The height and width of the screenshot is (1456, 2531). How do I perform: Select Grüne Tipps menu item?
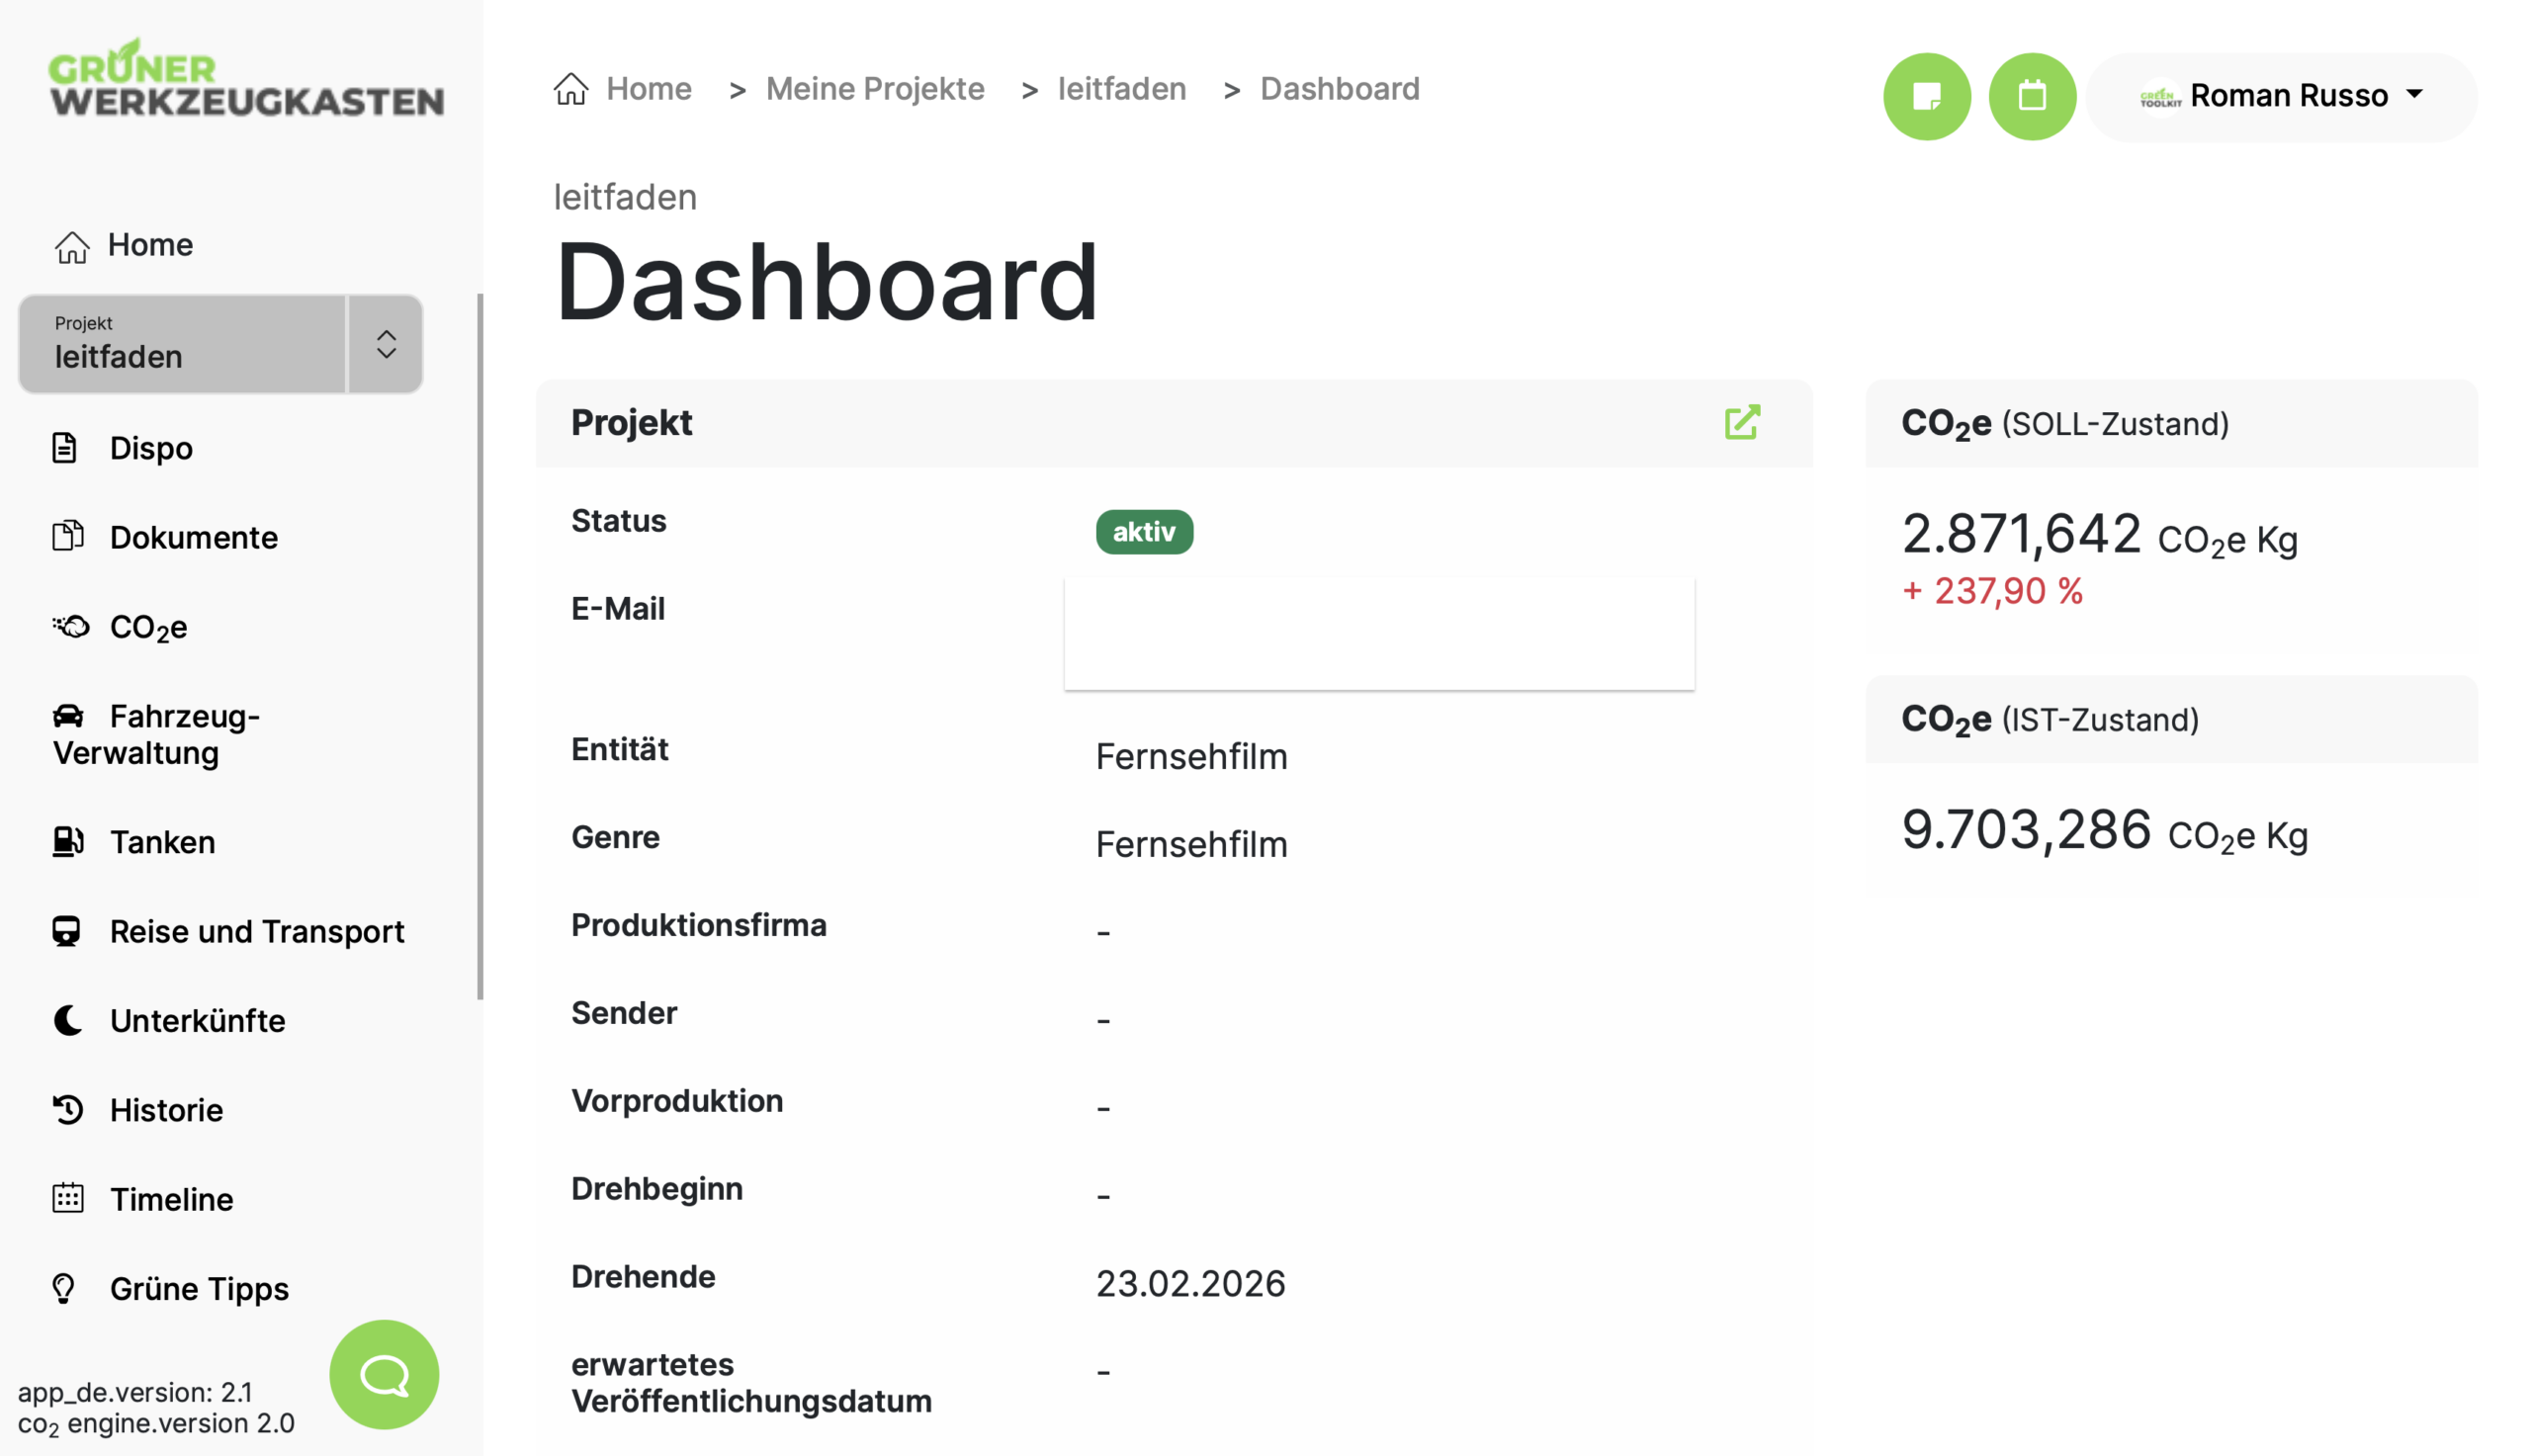tap(198, 1288)
